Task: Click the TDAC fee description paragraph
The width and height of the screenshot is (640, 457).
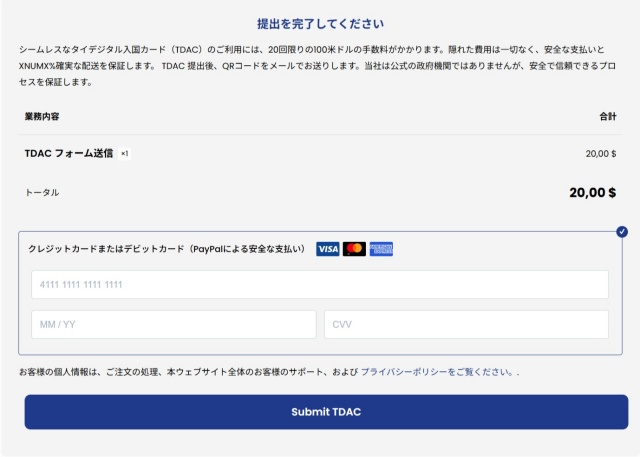Action: [320, 65]
